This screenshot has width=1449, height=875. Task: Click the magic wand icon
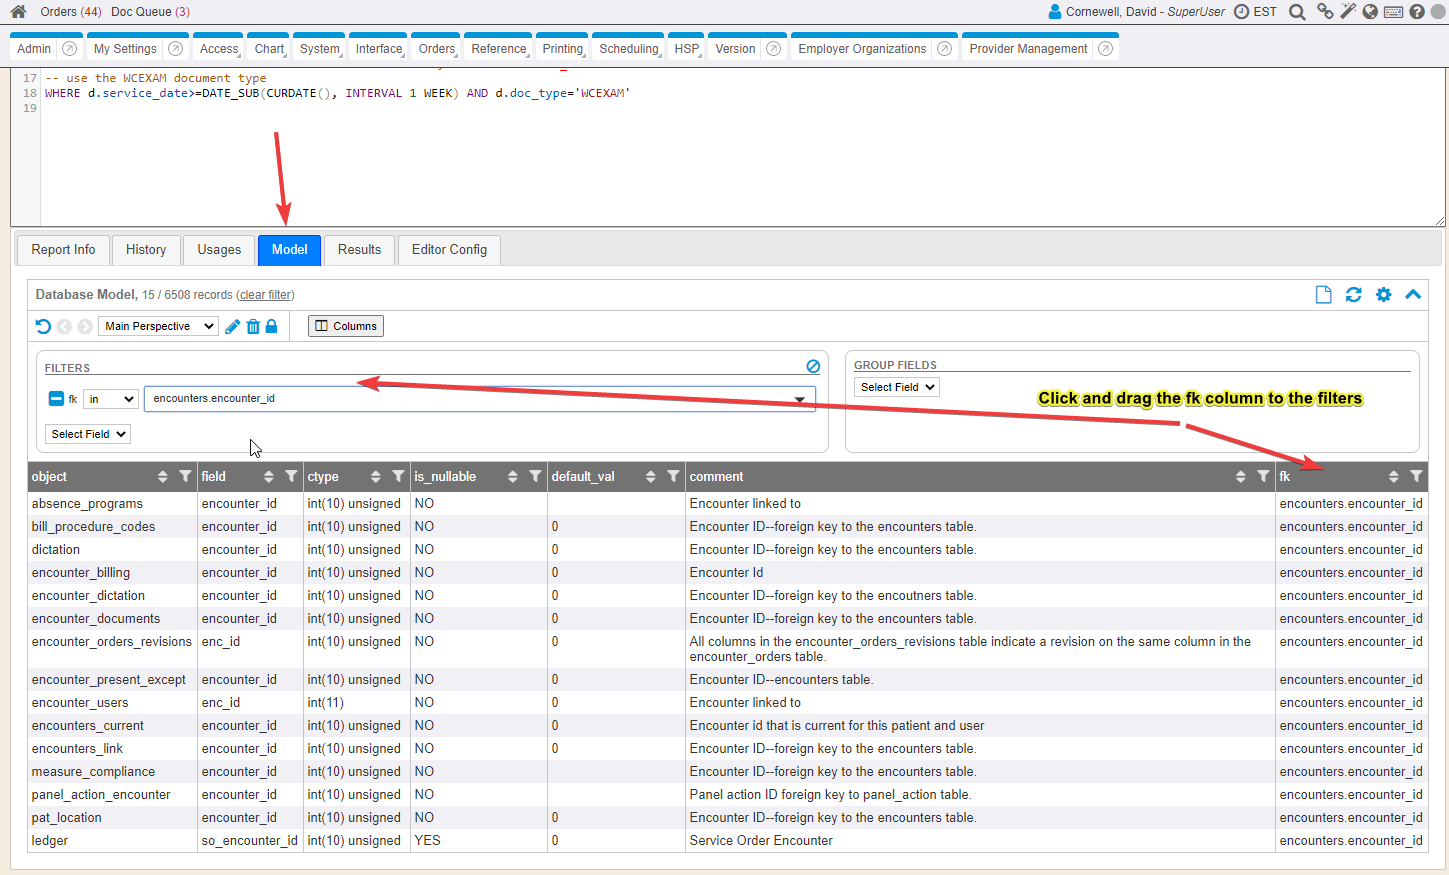click(1348, 12)
